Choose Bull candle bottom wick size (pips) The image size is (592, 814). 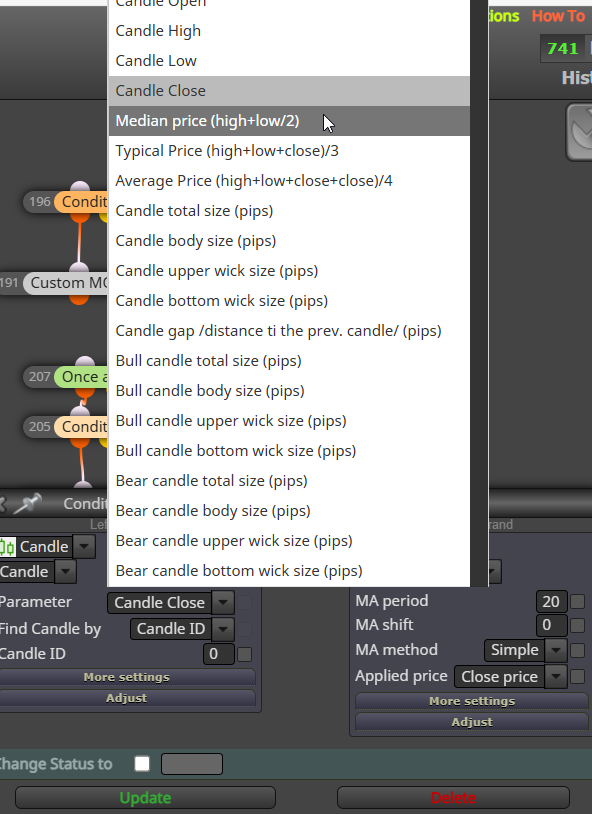click(x=289, y=451)
